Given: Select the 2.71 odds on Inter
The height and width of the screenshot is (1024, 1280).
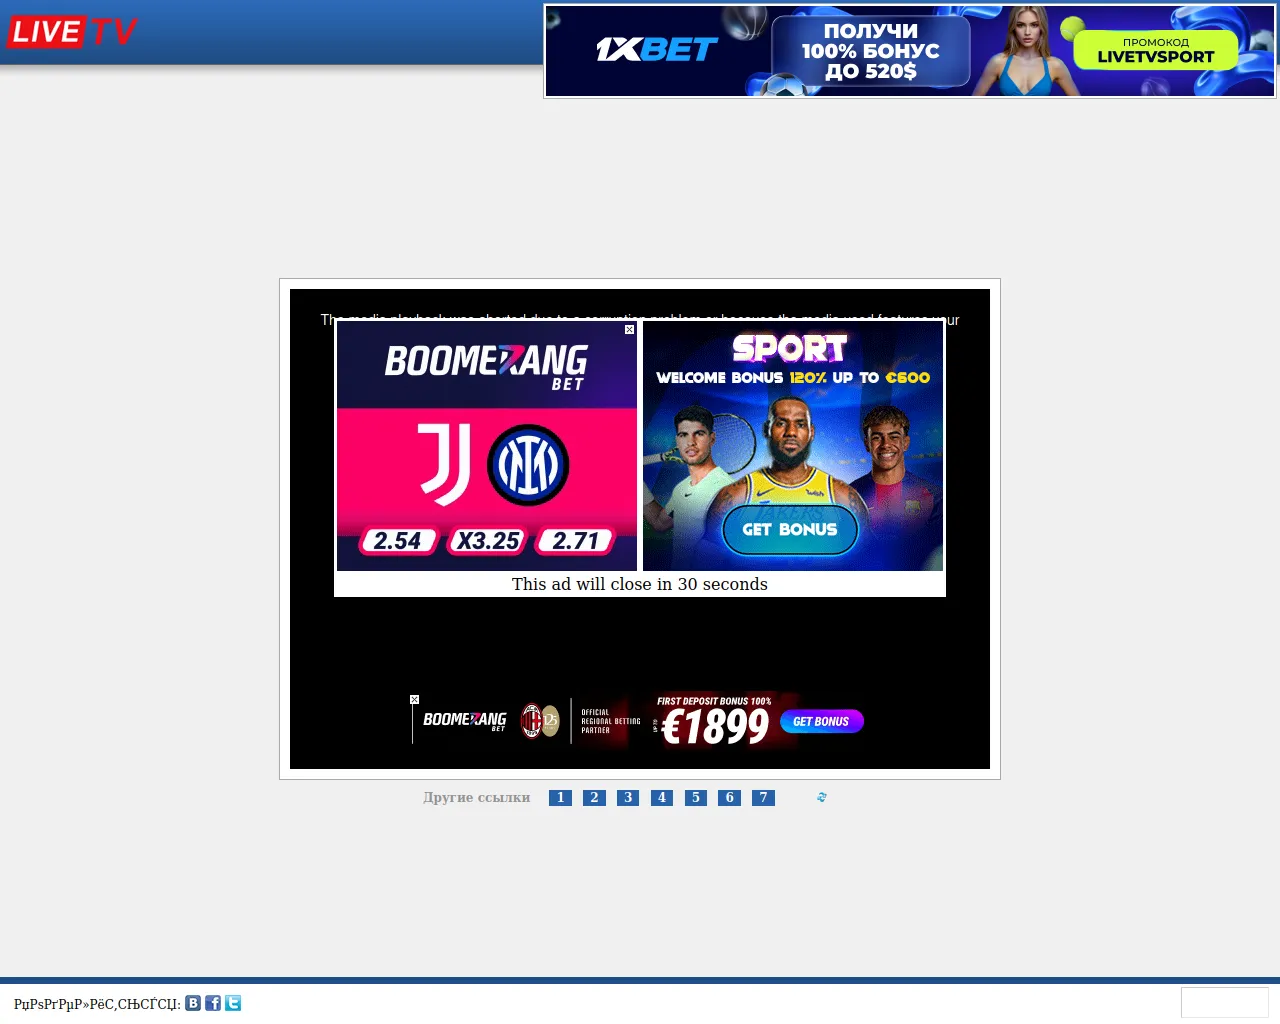Looking at the screenshot, I should click(x=575, y=541).
